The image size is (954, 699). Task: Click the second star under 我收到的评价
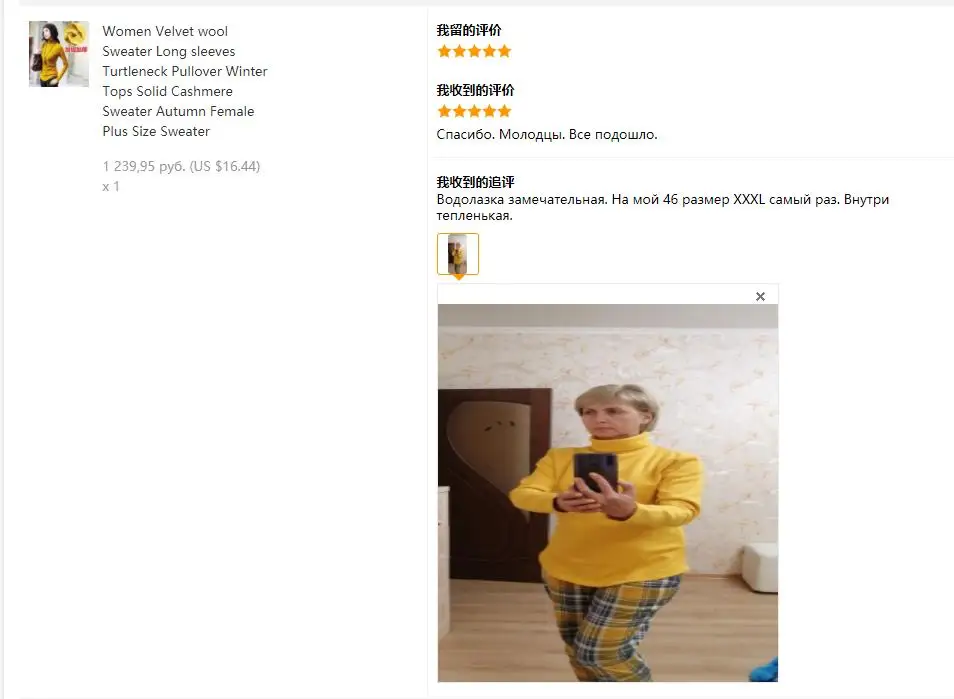coord(459,111)
